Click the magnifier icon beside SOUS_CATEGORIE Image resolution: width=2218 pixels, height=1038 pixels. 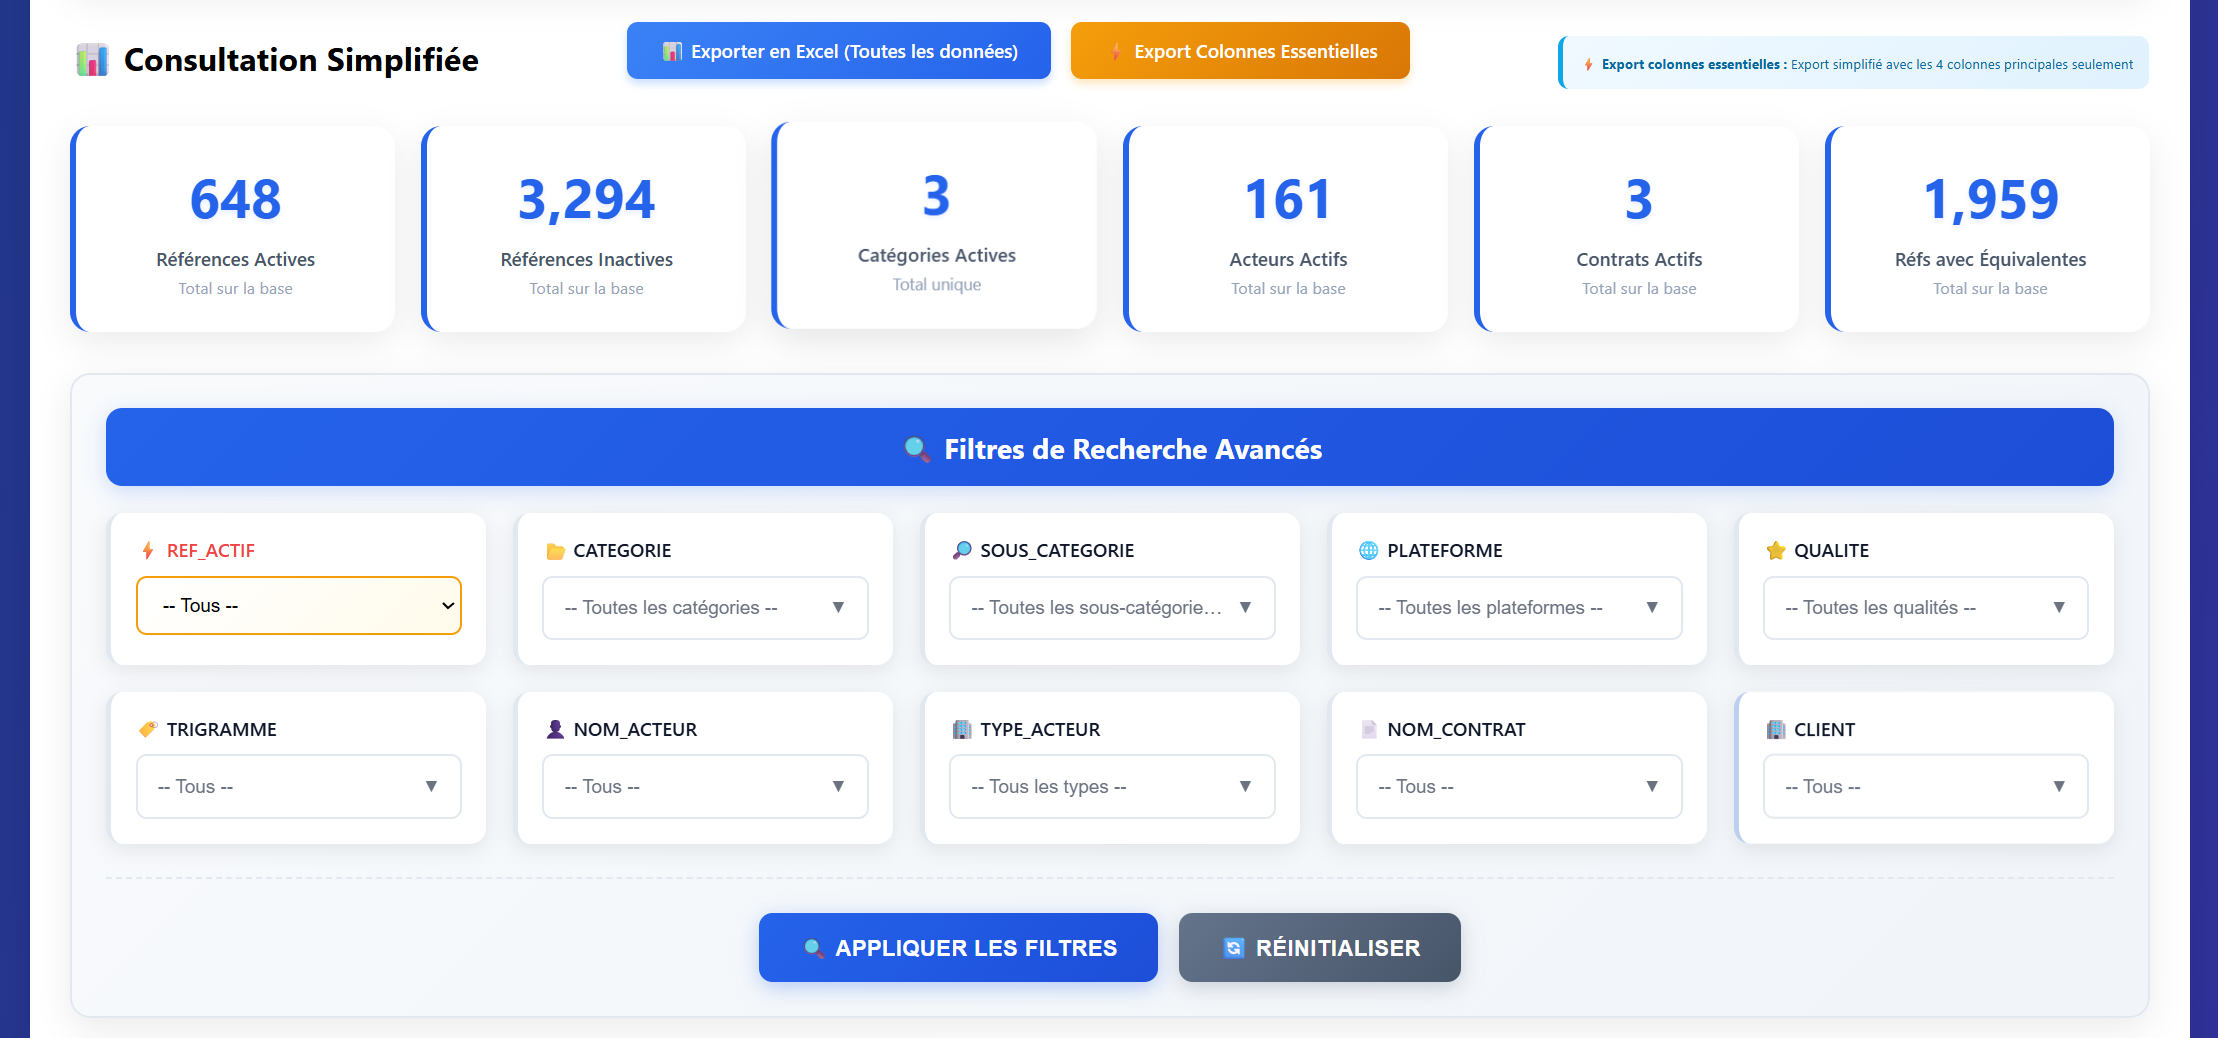point(962,551)
